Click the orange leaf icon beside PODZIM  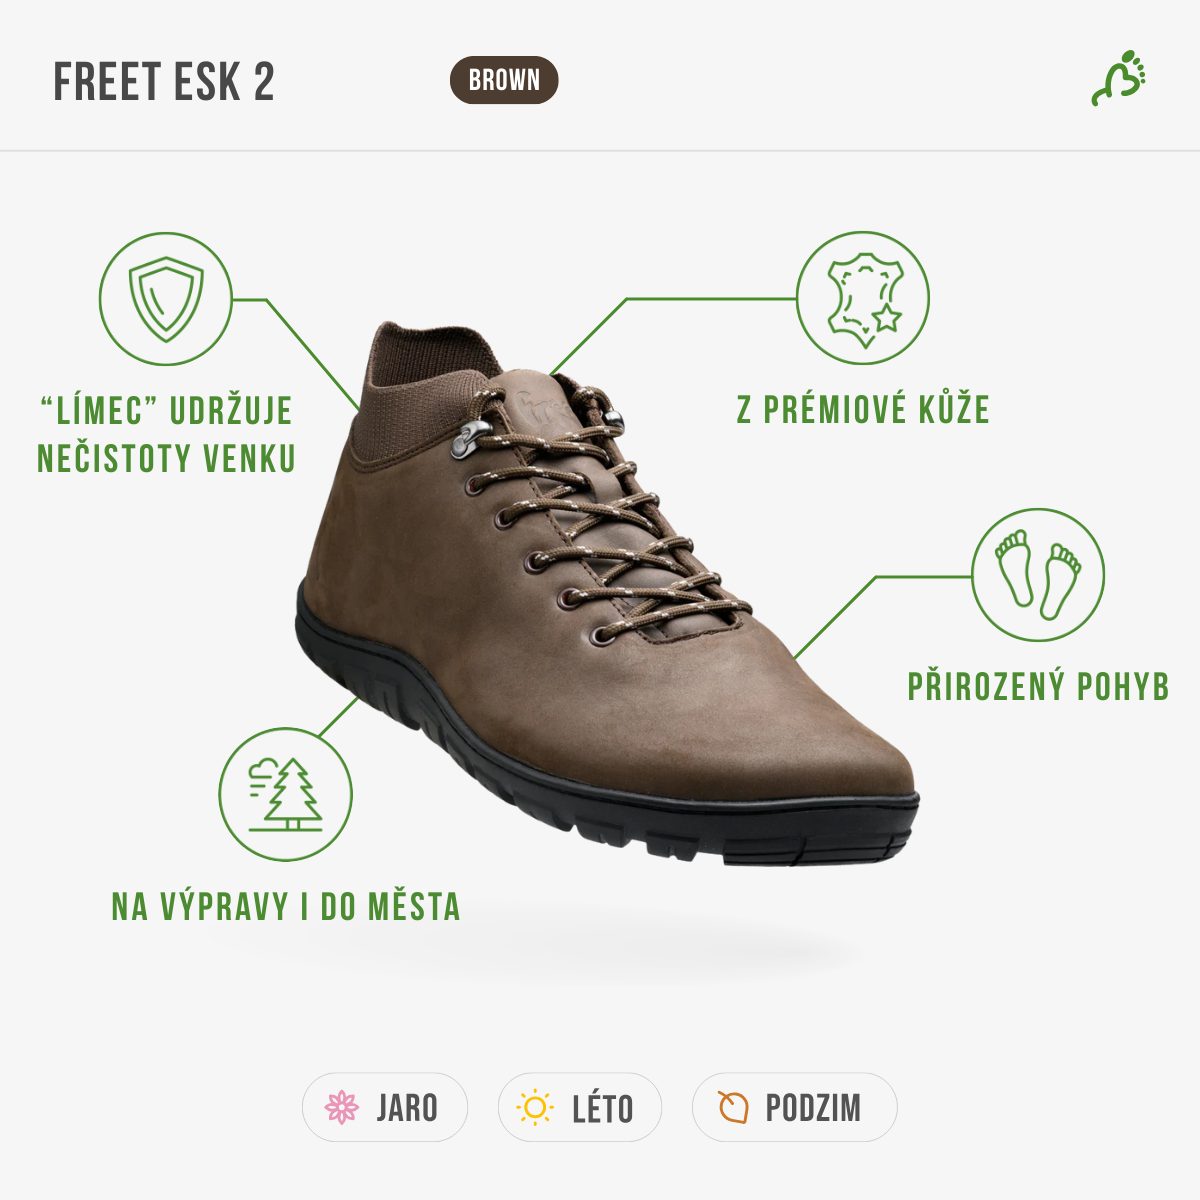[x=733, y=1107]
